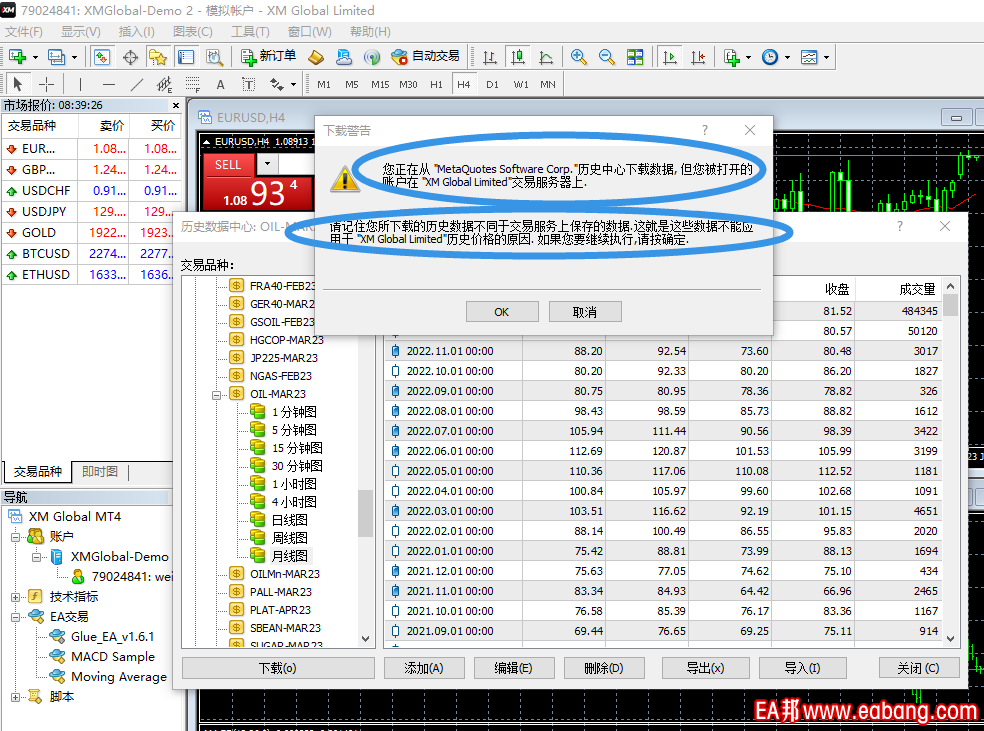Expand the arrows tool dropdown
The width and height of the screenshot is (984, 731).
click(293, 84)
